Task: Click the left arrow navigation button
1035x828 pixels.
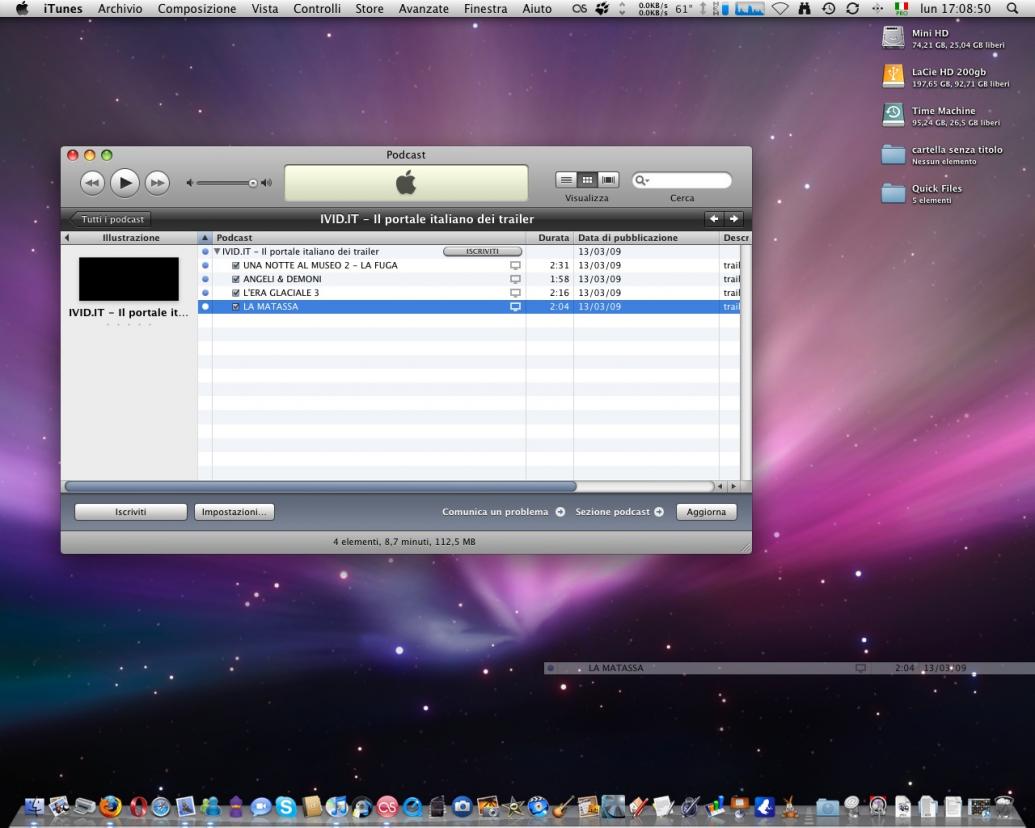Action: (x=714, y=219)
